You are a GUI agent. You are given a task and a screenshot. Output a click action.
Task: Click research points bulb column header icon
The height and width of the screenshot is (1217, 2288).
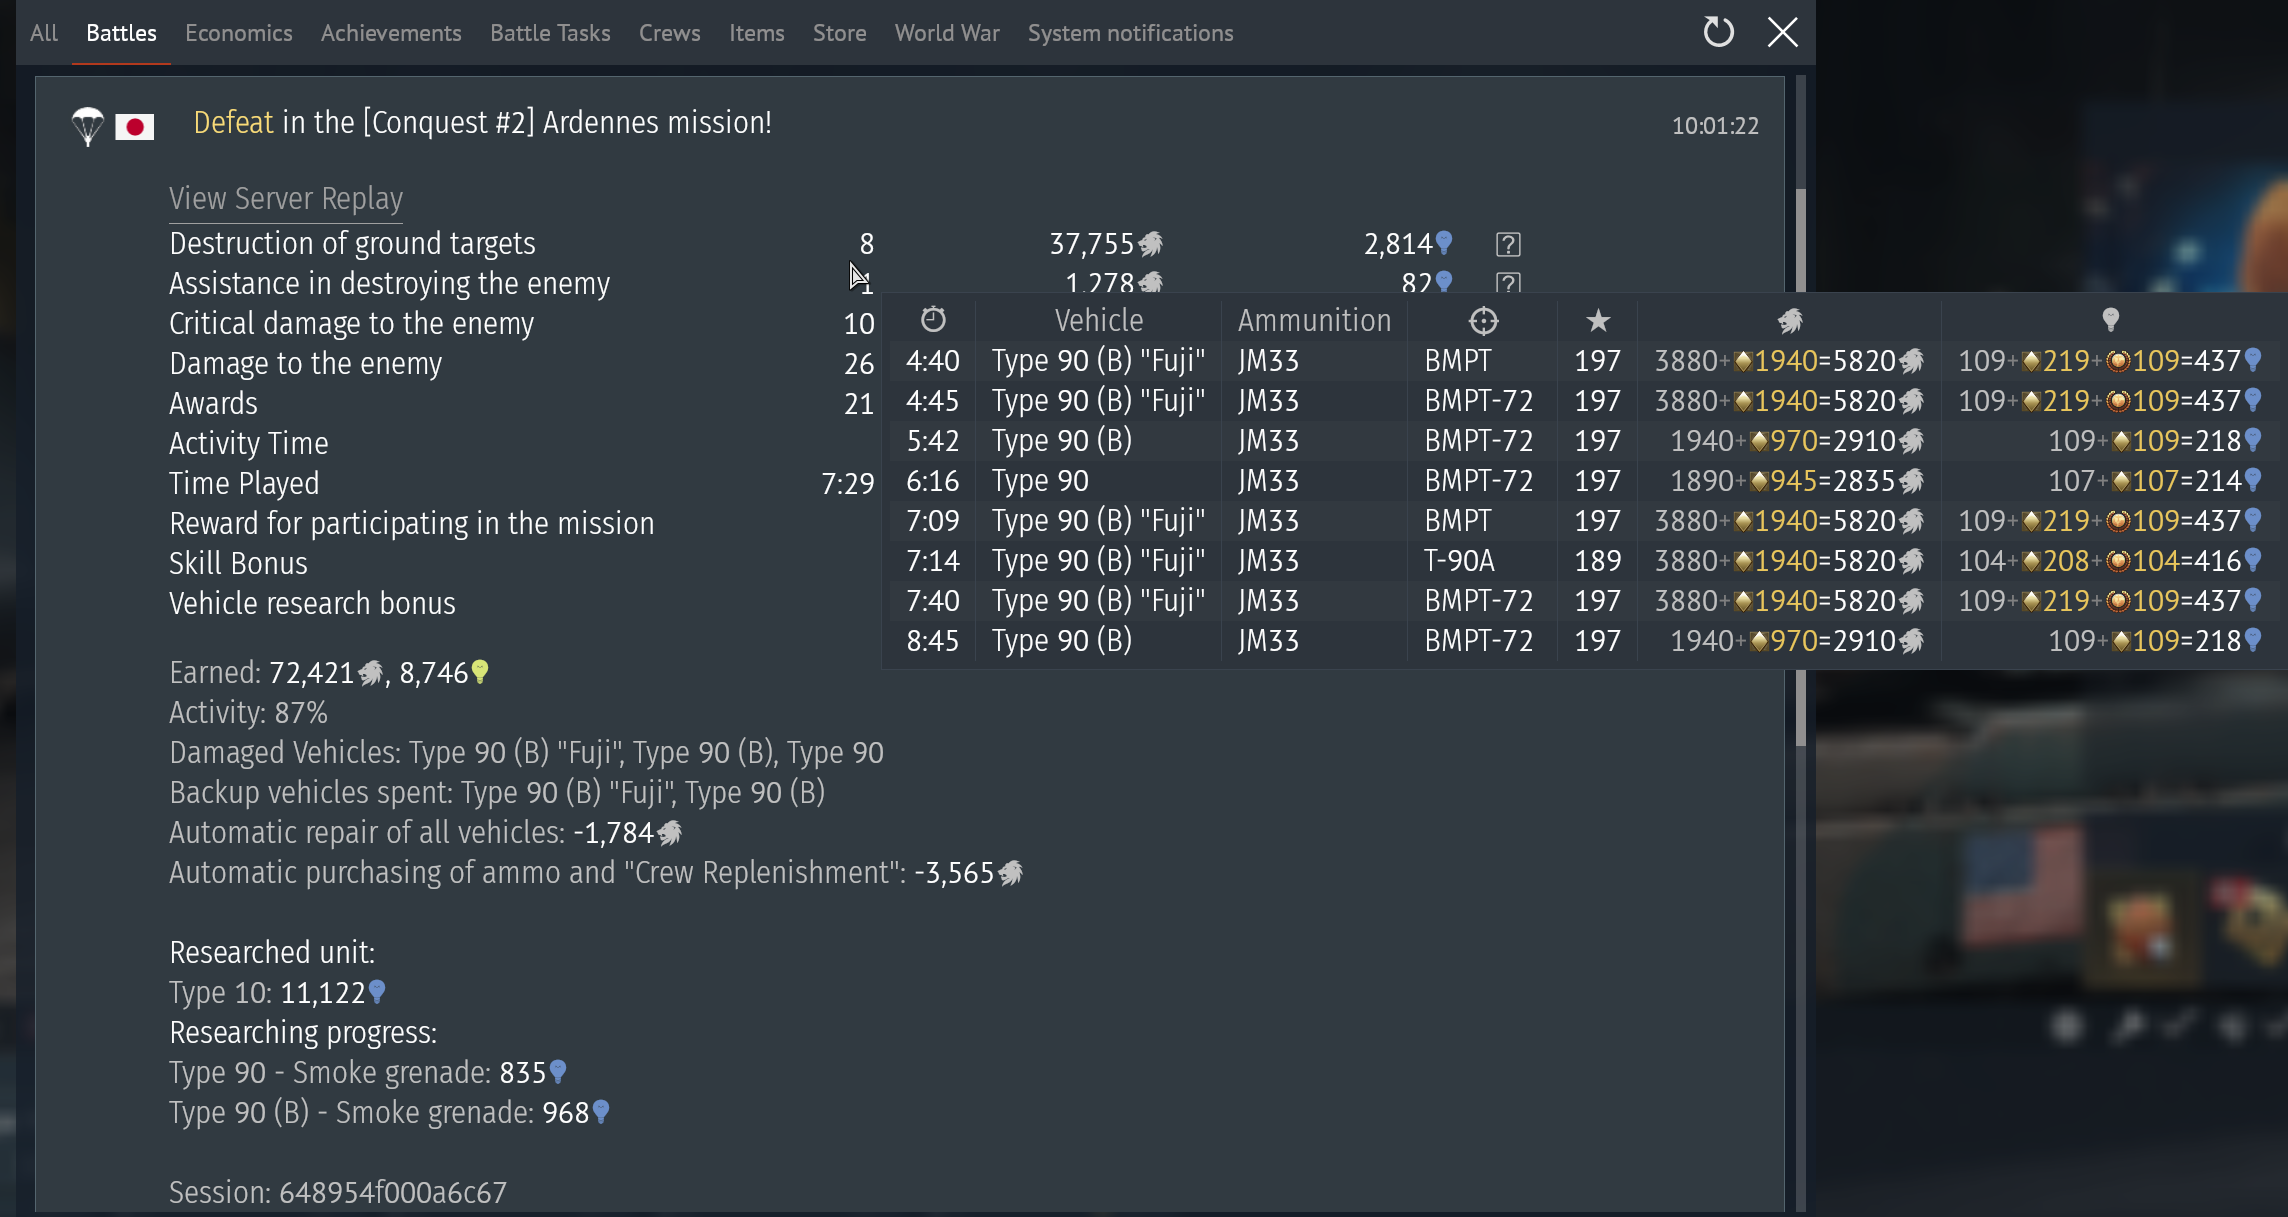pyautogui.click(x=2110, y=320)
